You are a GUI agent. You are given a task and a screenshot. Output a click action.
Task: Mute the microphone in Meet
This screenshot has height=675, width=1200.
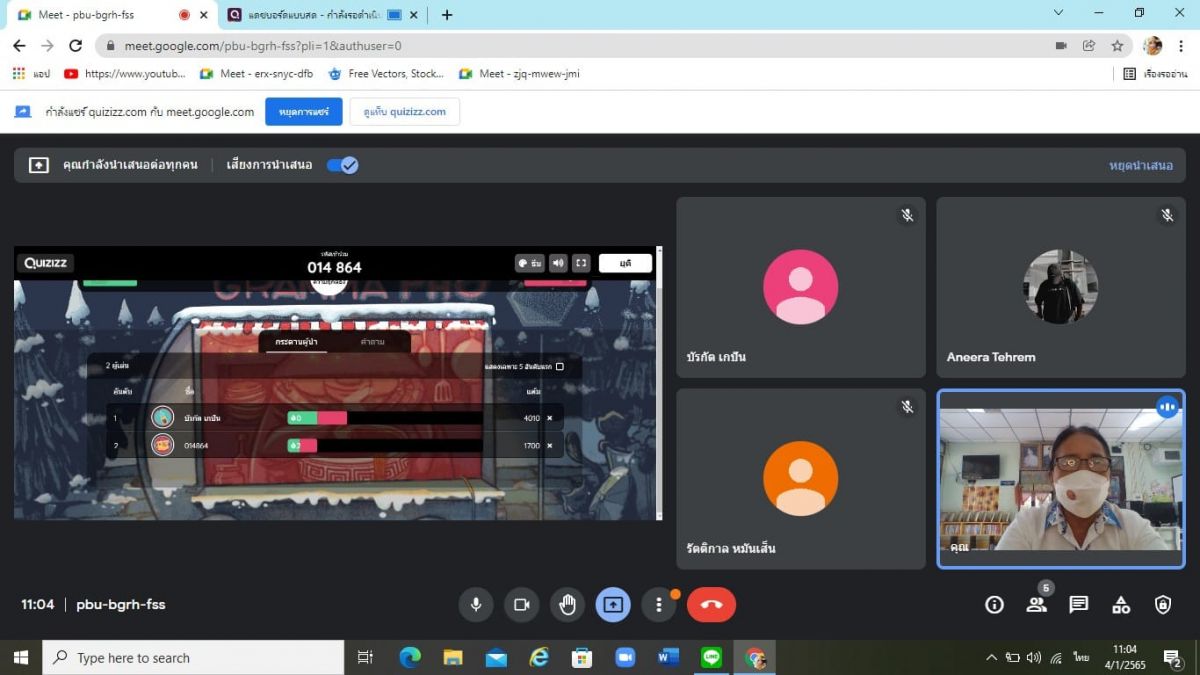point(476,605)
